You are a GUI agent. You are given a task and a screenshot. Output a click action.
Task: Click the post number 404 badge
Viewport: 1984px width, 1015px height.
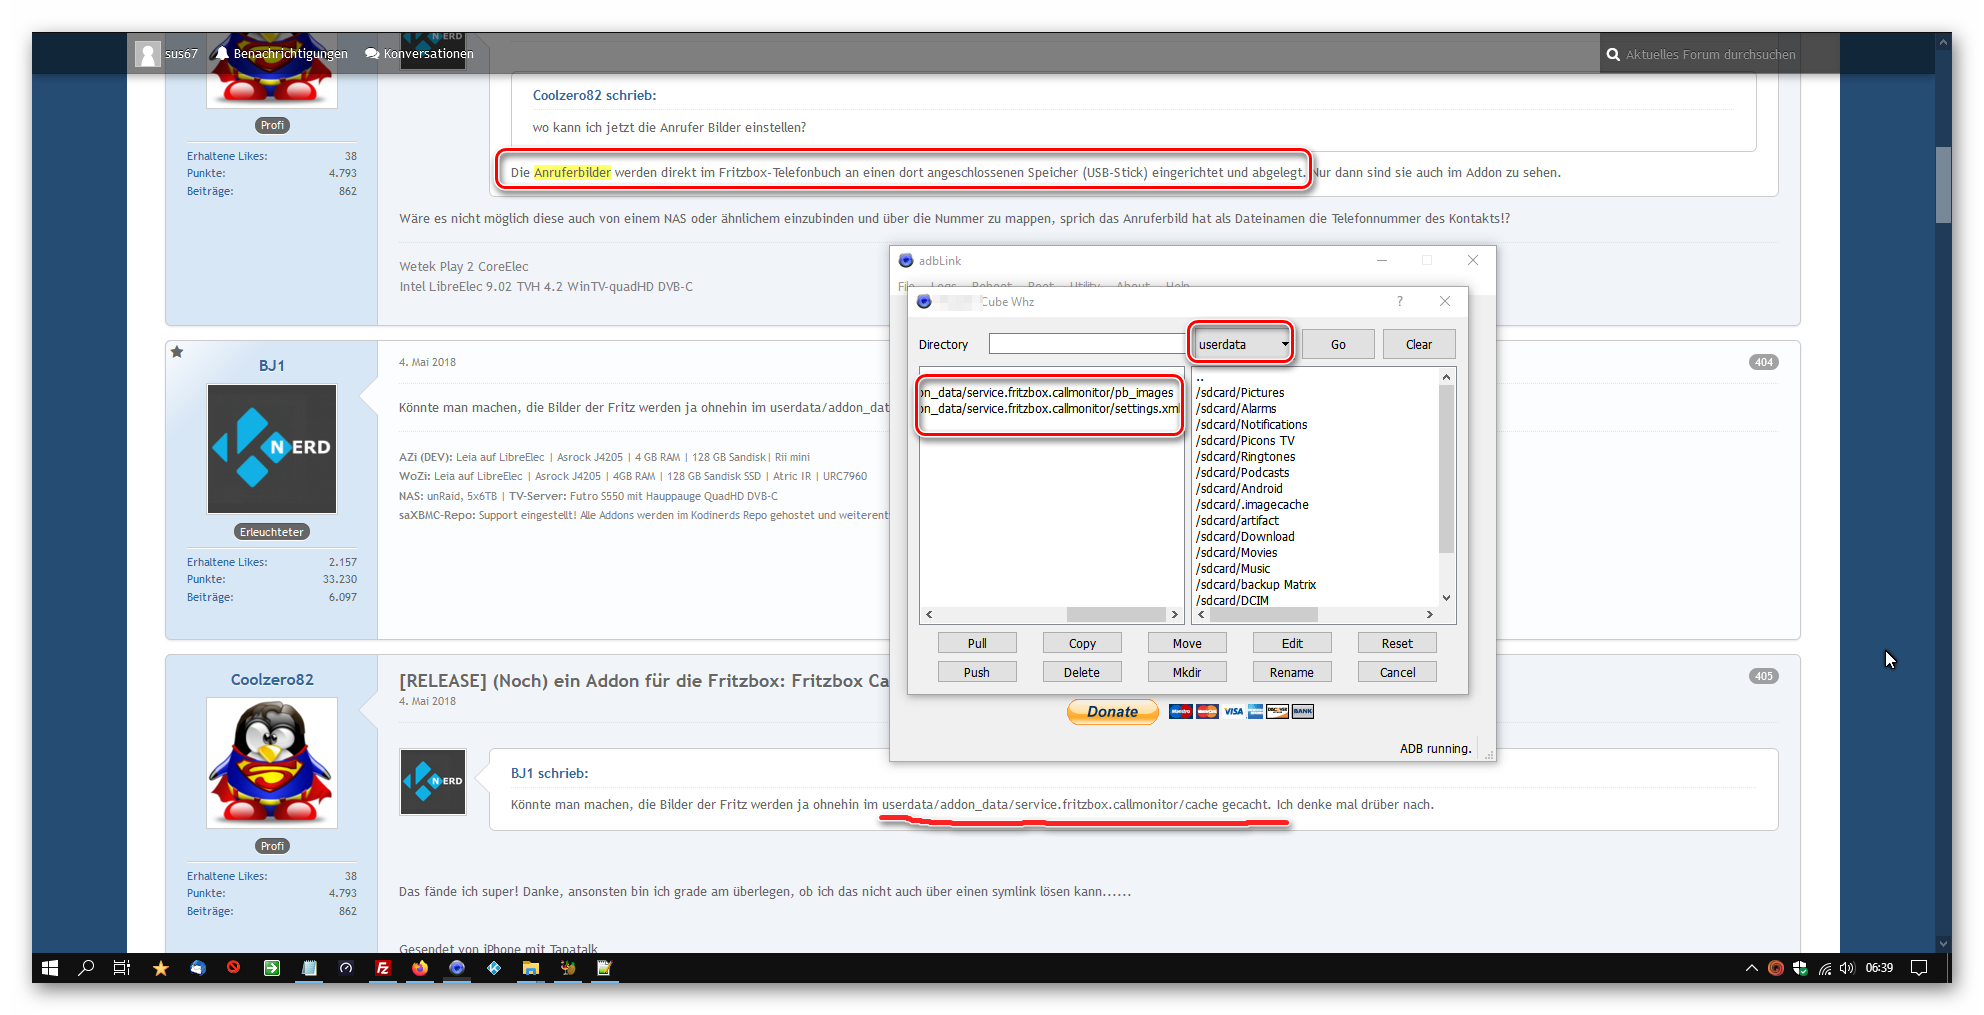1763,362
